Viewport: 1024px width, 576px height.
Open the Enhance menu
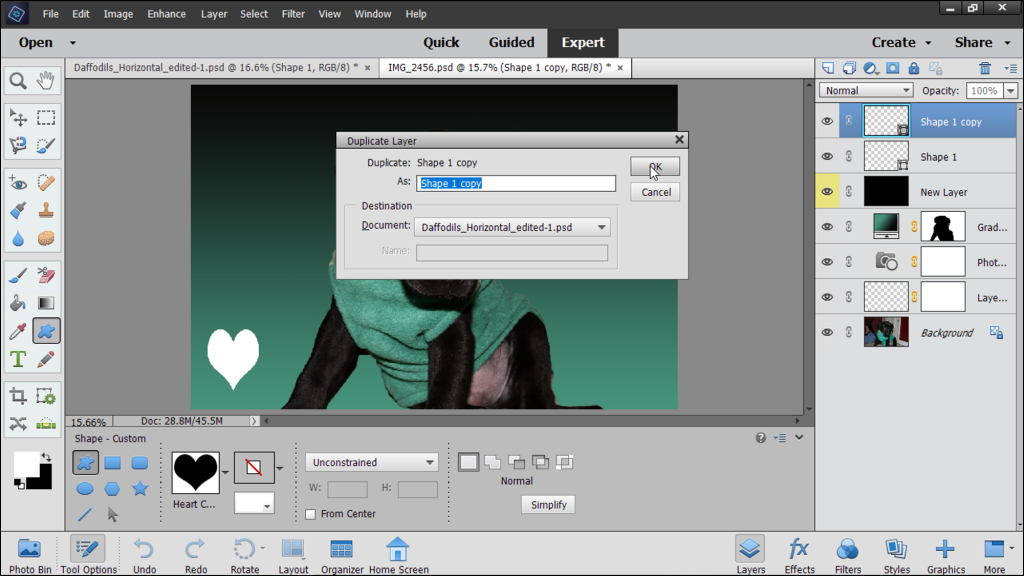pyautogui.click(x=166, y=14)
